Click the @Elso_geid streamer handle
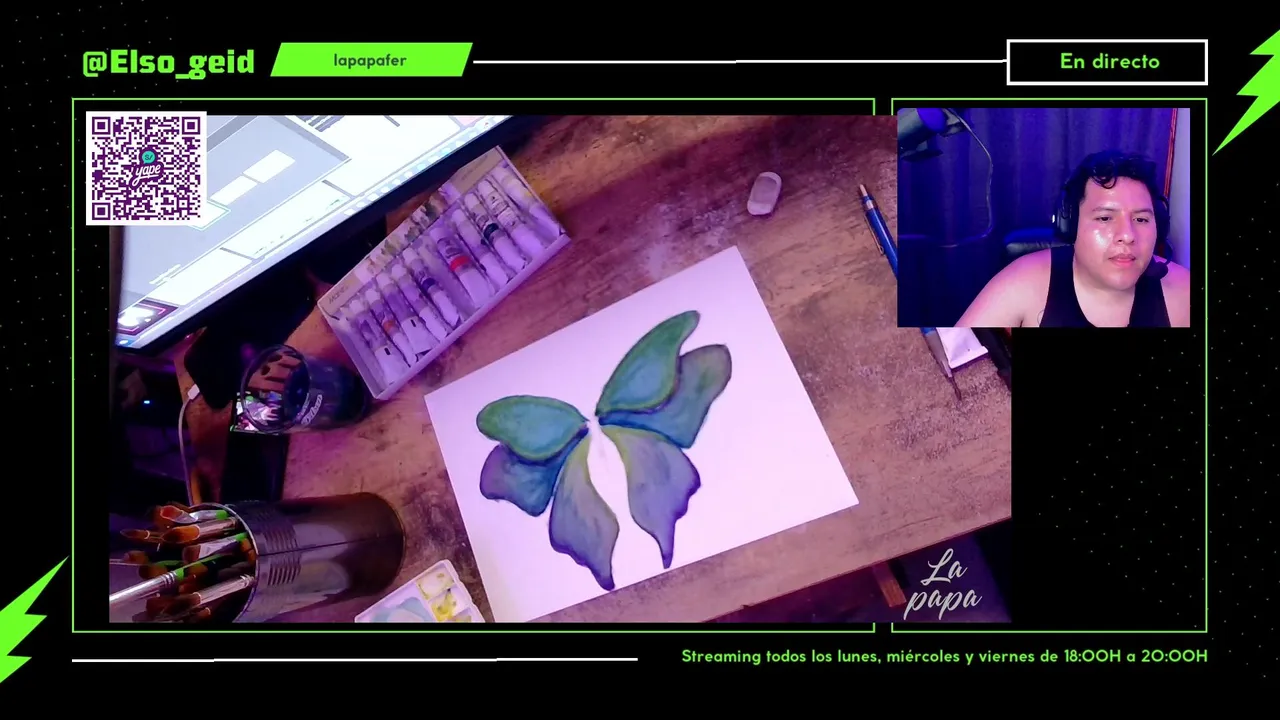This screenshot has width=1280, height=720. 168,62
